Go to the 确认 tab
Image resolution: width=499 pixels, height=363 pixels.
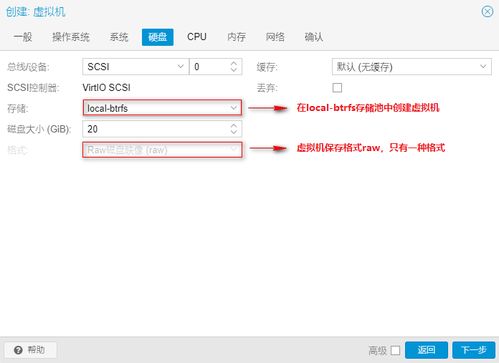(314, 37)
